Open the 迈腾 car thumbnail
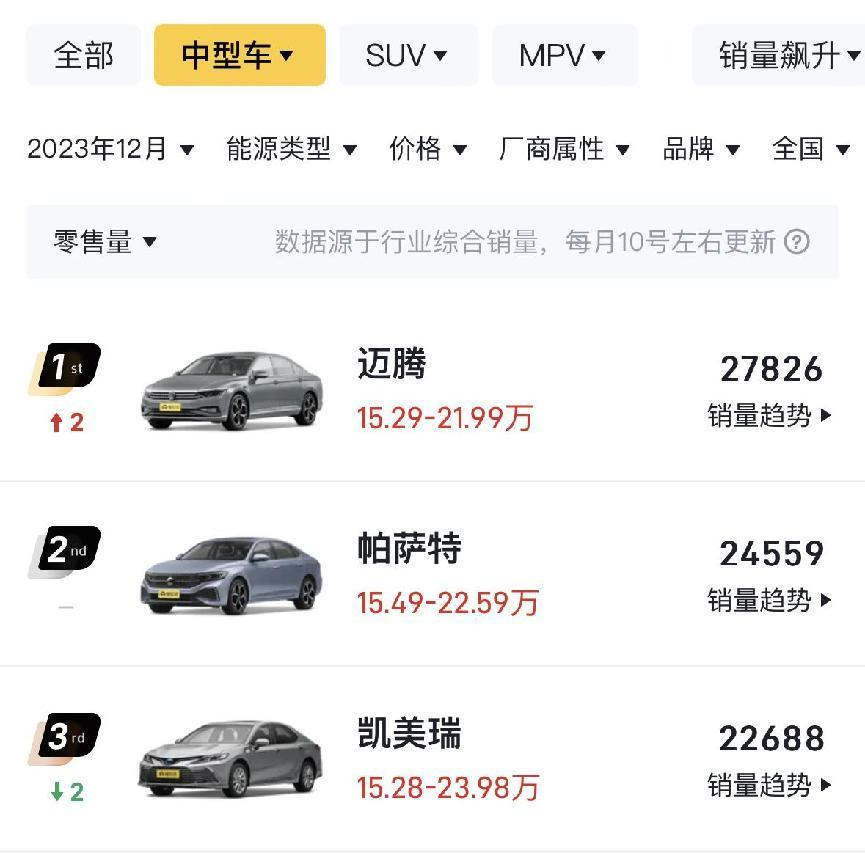The image size is (865, 853). (232, 391)
